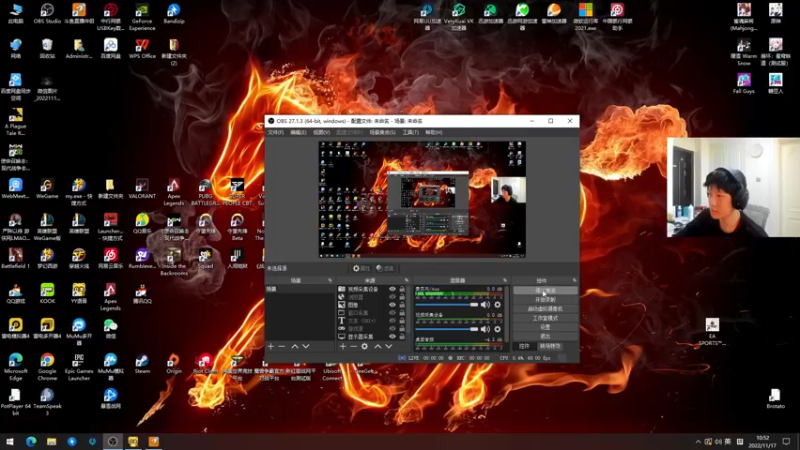
Task: Pop out the 场景 dock panel
Action: (330, 281)
